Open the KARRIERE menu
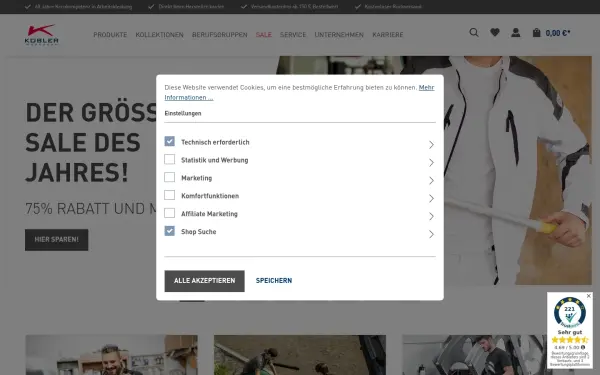Image resolution: width=600 pixels, height=375 pixels. click(x=388, y=34)
